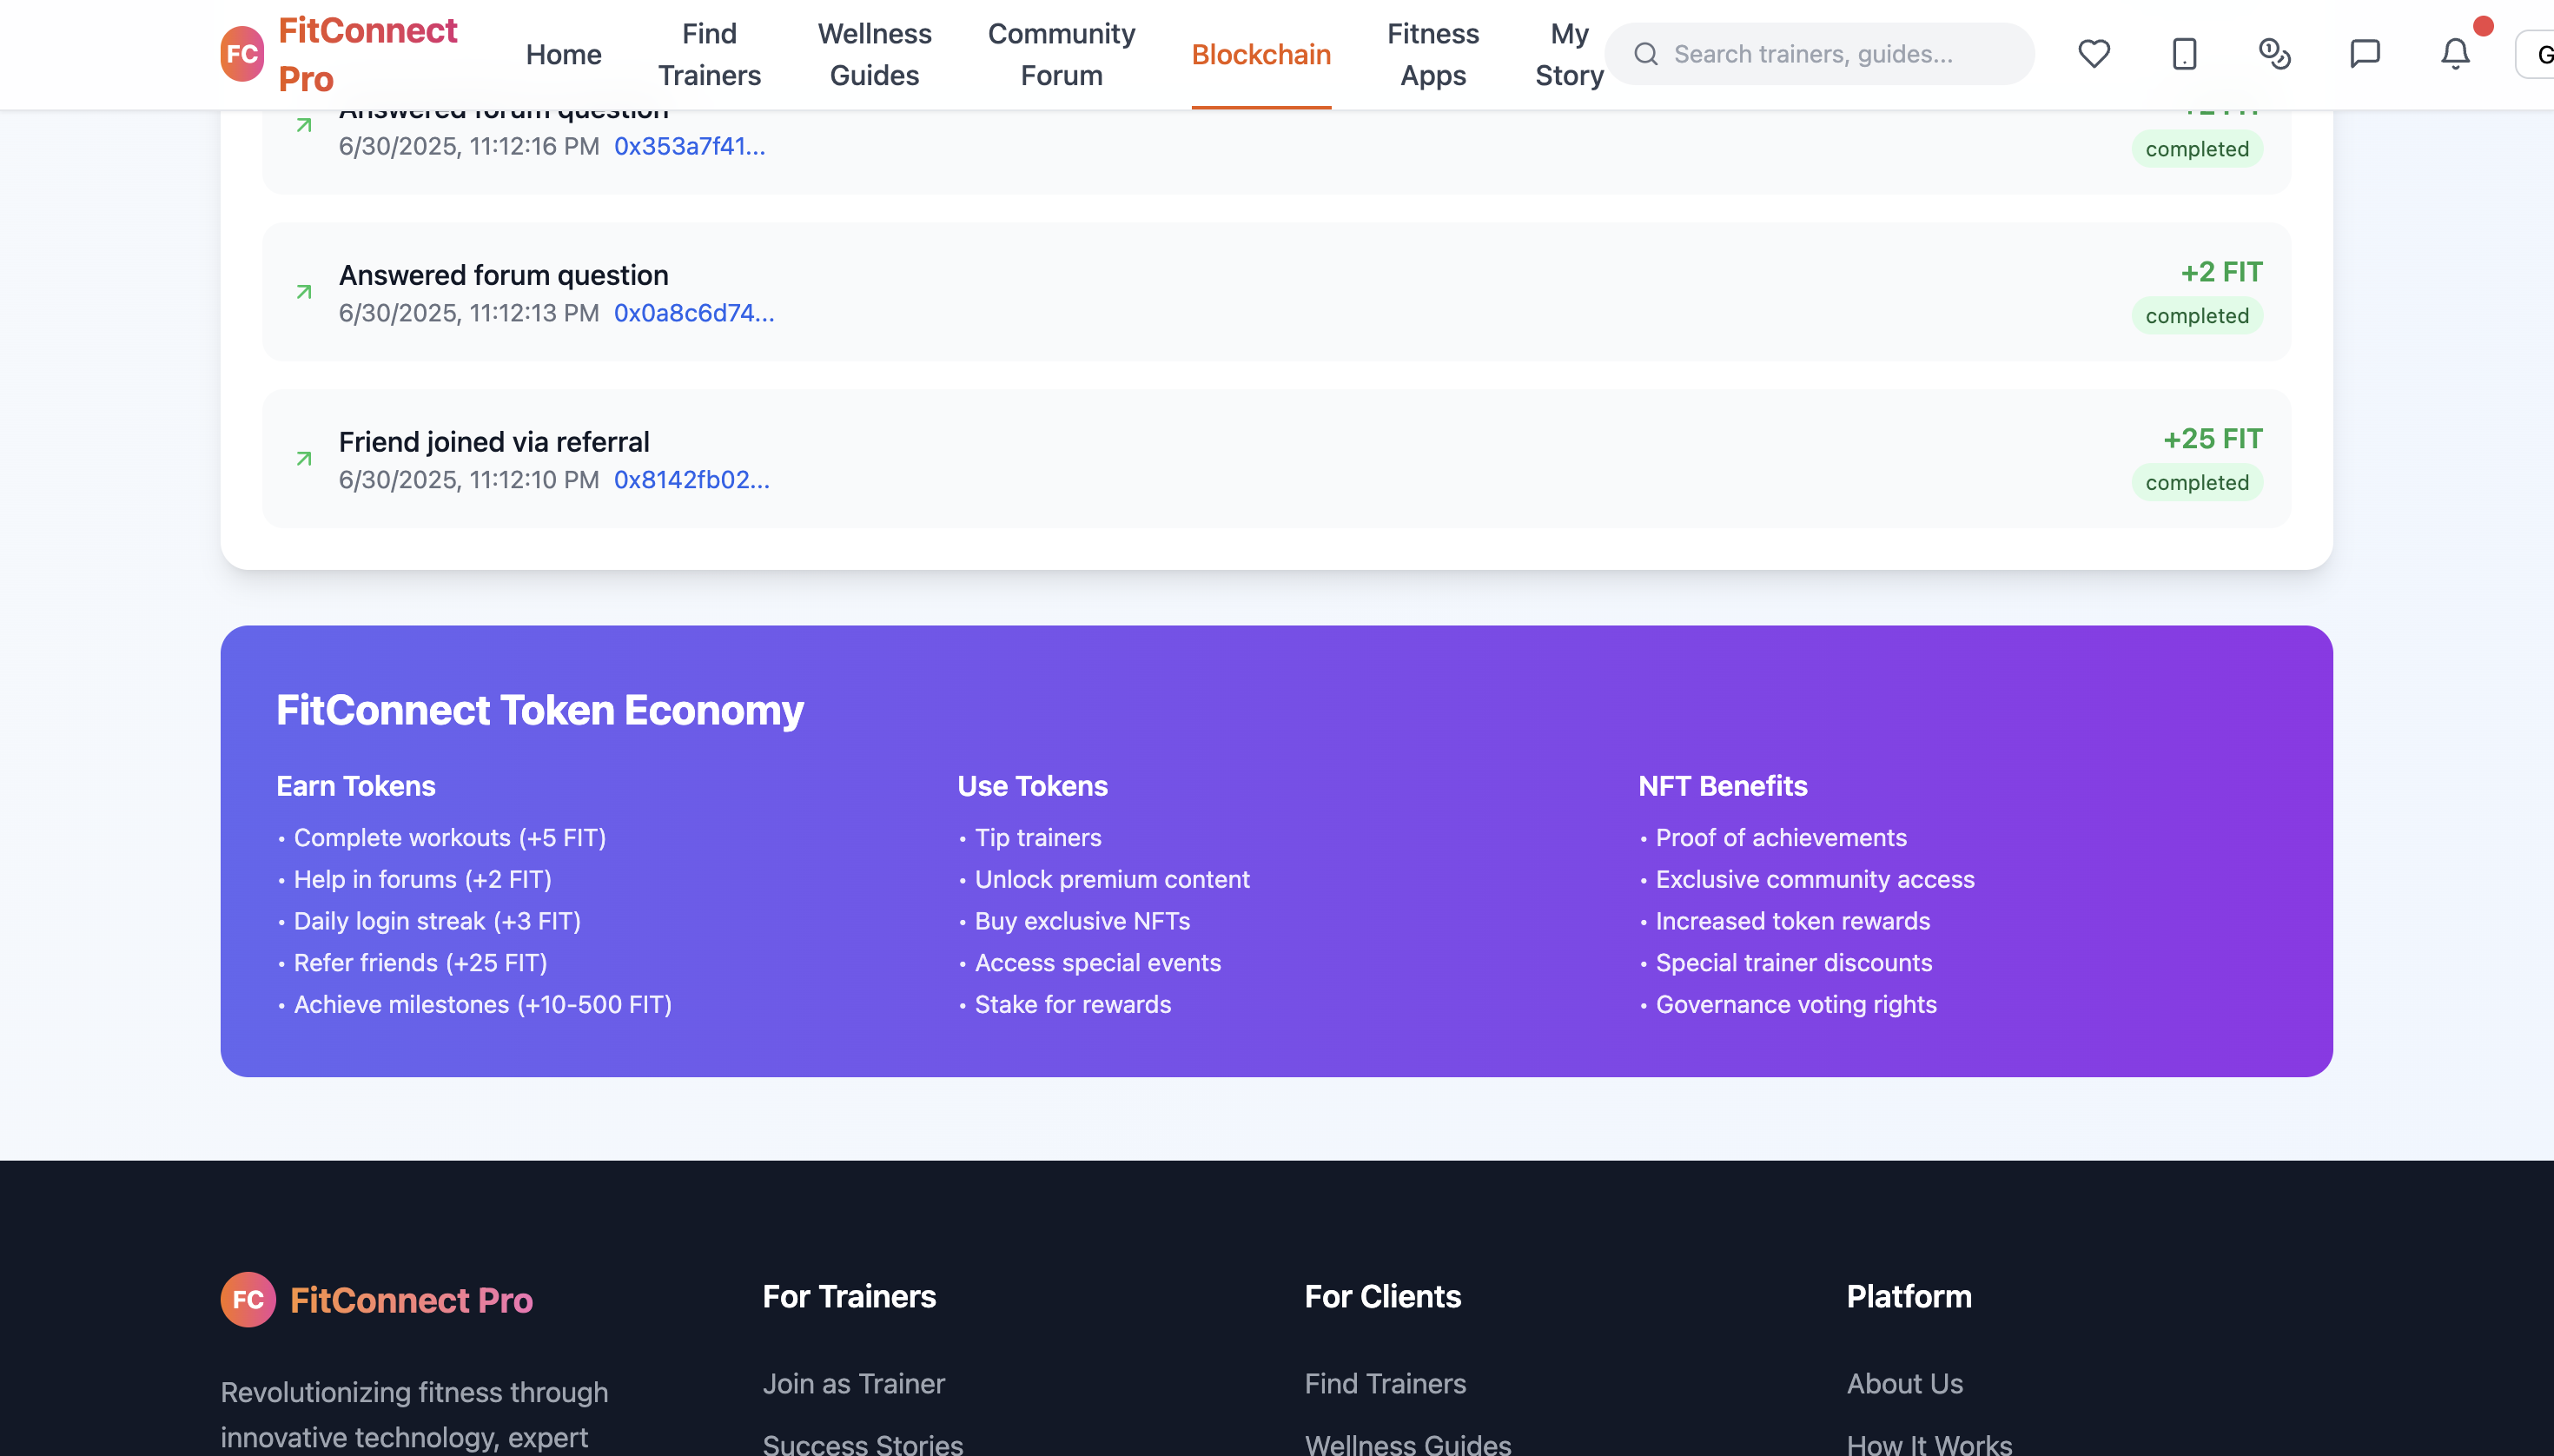Click Find Trainers link in footer

click(1385, 1383)
